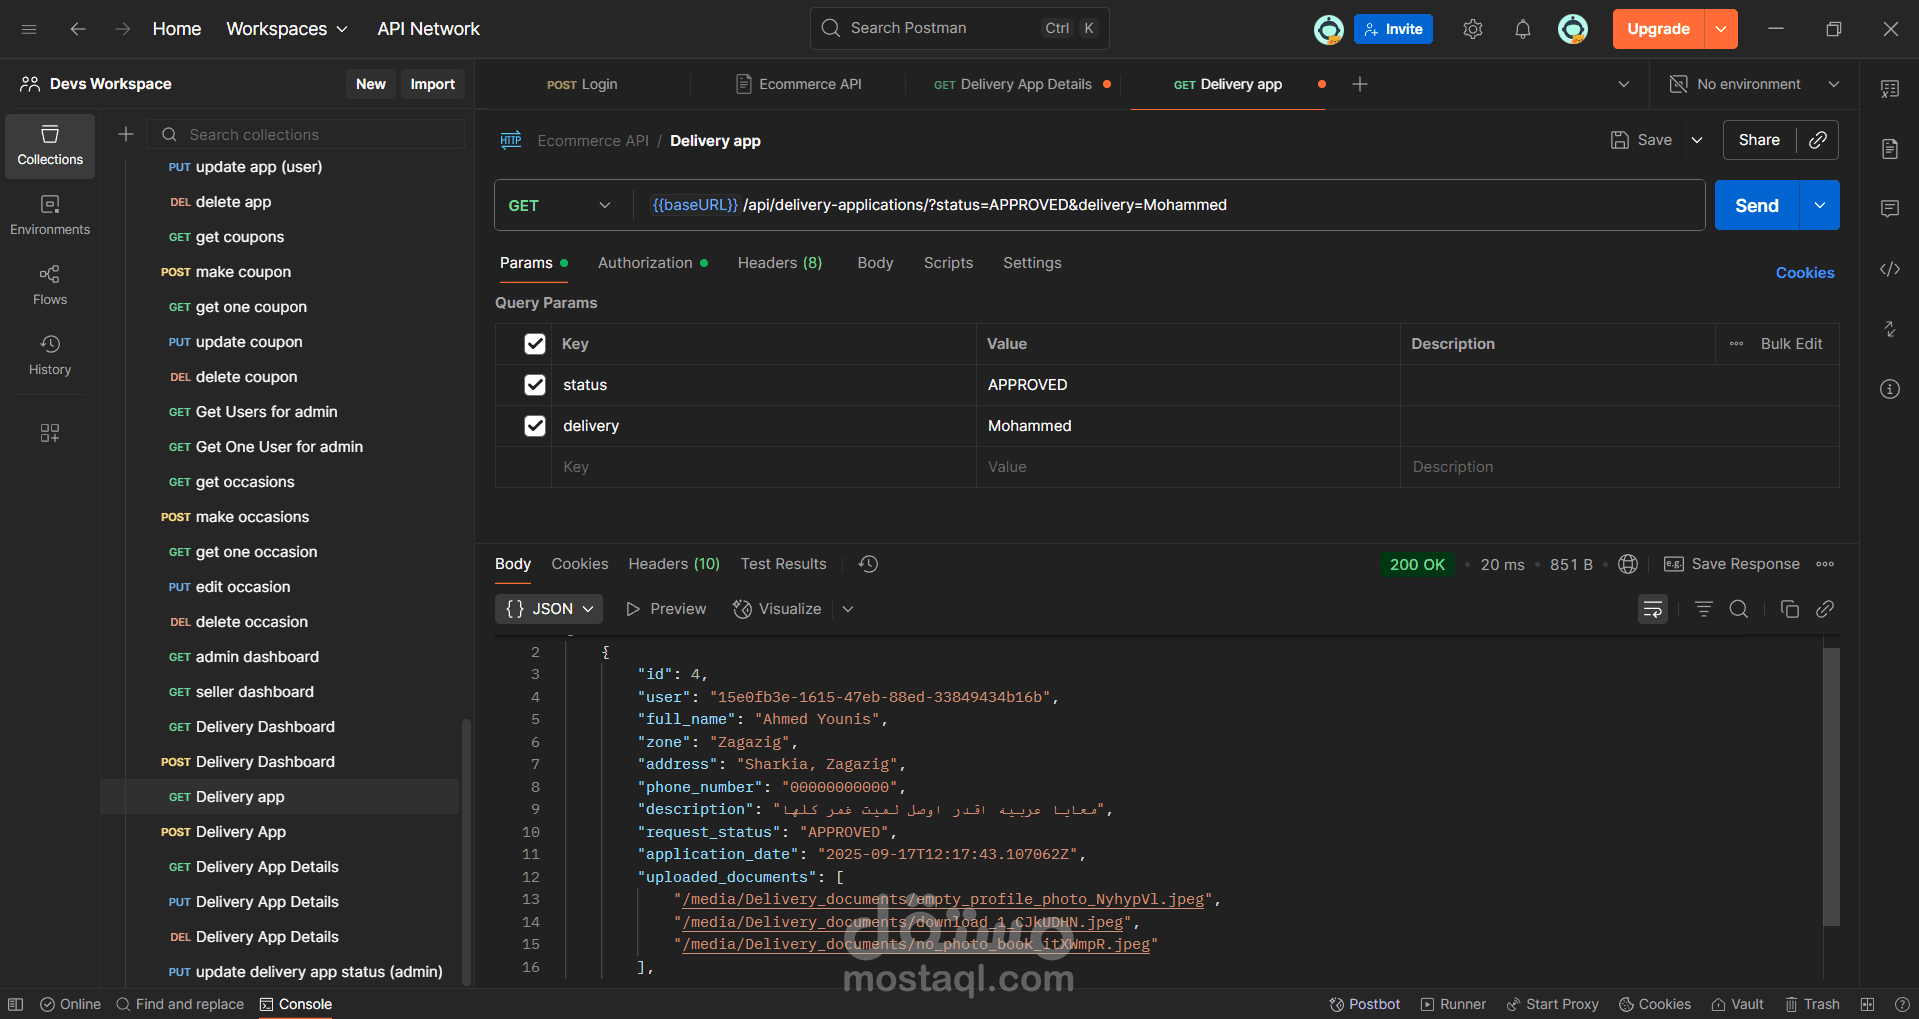The height and width of the screenshot is (1019, 1919).
Task: Copy the response body icon
Action: (x=1790, y=609)
